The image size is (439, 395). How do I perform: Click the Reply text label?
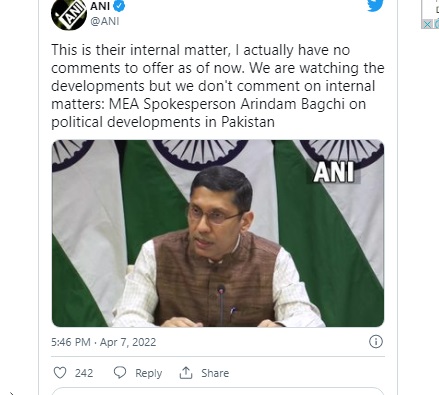[x=148, y=373]
